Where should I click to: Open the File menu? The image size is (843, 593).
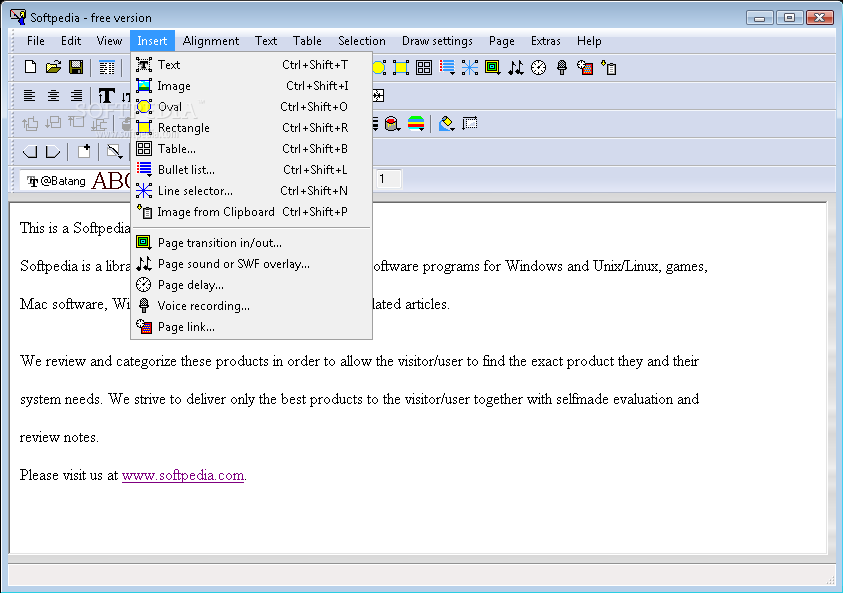35,41
